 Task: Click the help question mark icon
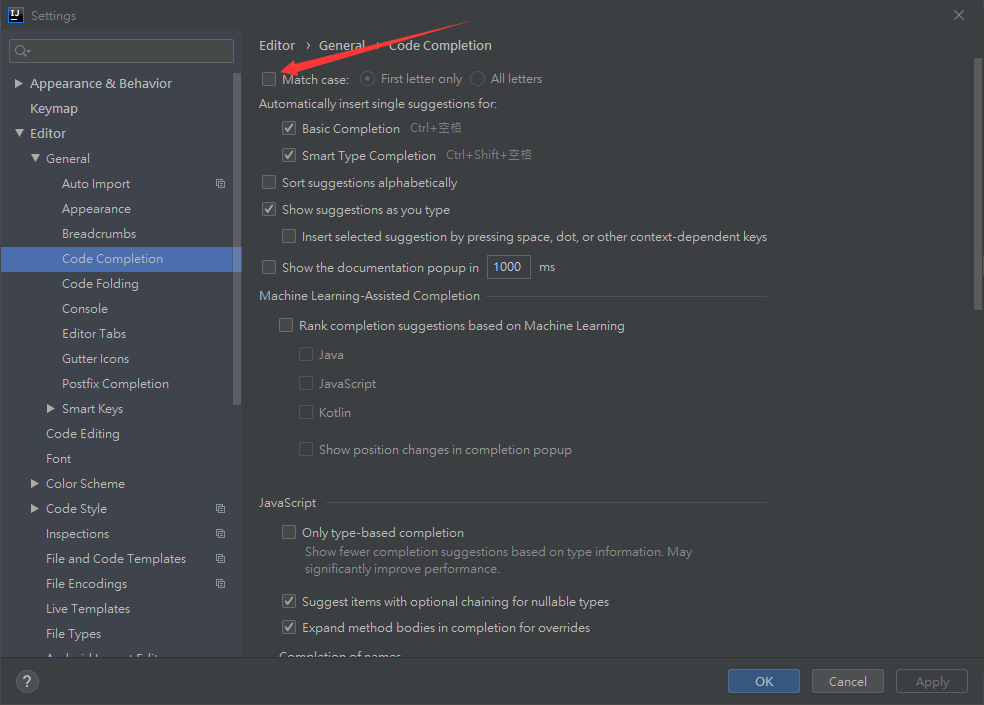click(27, 682)
